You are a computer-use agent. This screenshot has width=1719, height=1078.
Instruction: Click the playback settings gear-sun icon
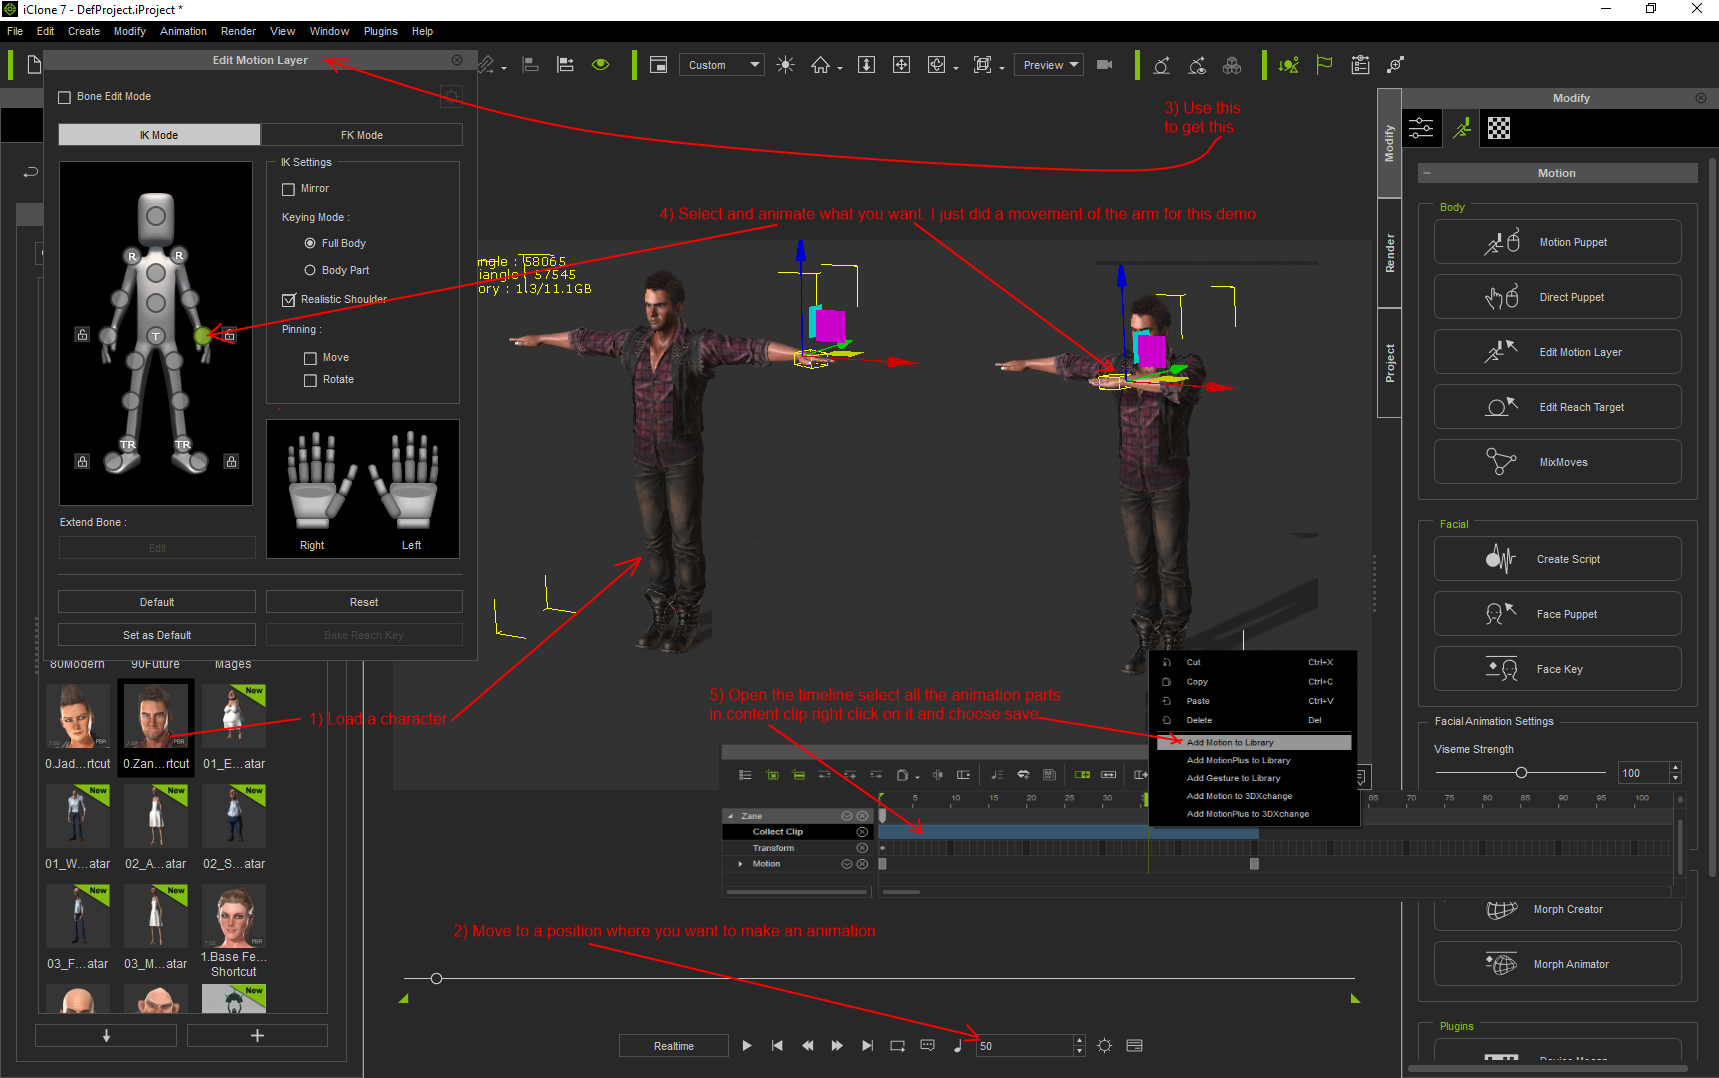1104,1046
